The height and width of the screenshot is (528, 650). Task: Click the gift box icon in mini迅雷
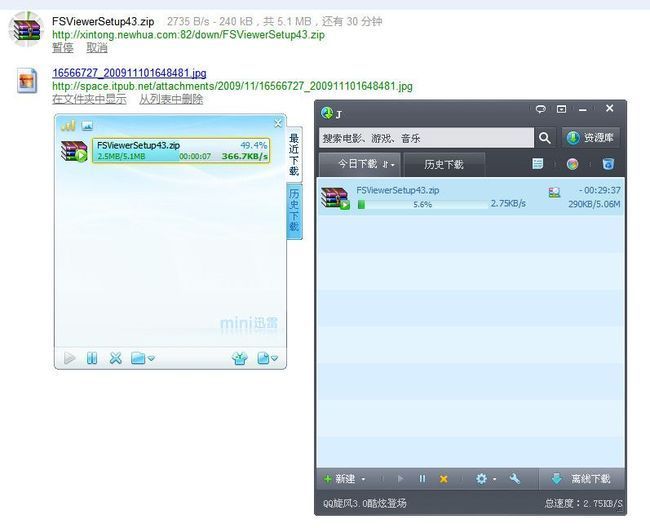240,358
